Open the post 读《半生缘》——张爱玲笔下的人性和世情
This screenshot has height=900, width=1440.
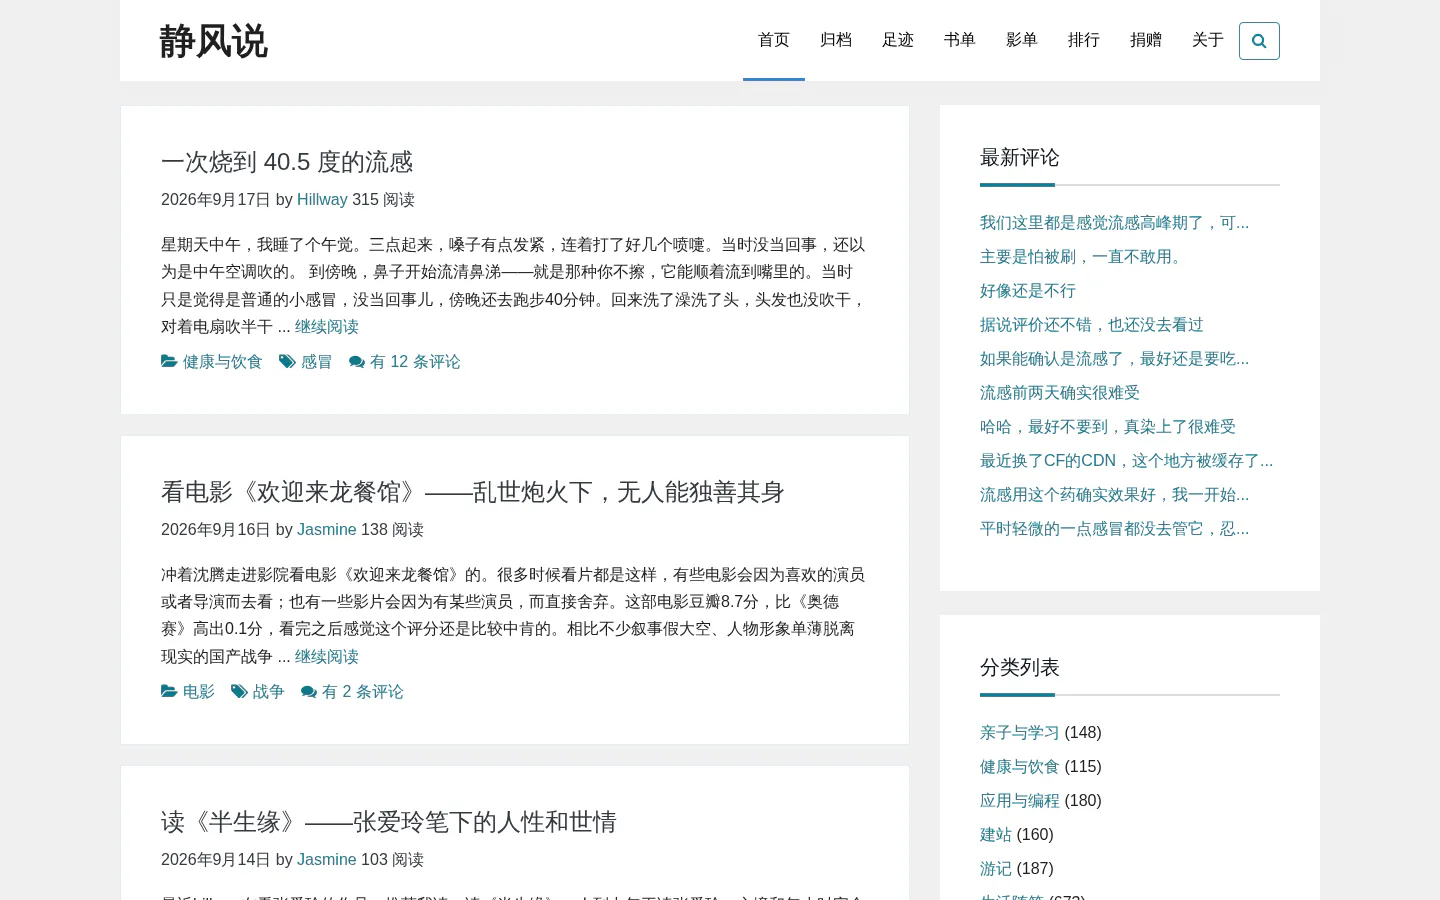[x=389, y=822]
